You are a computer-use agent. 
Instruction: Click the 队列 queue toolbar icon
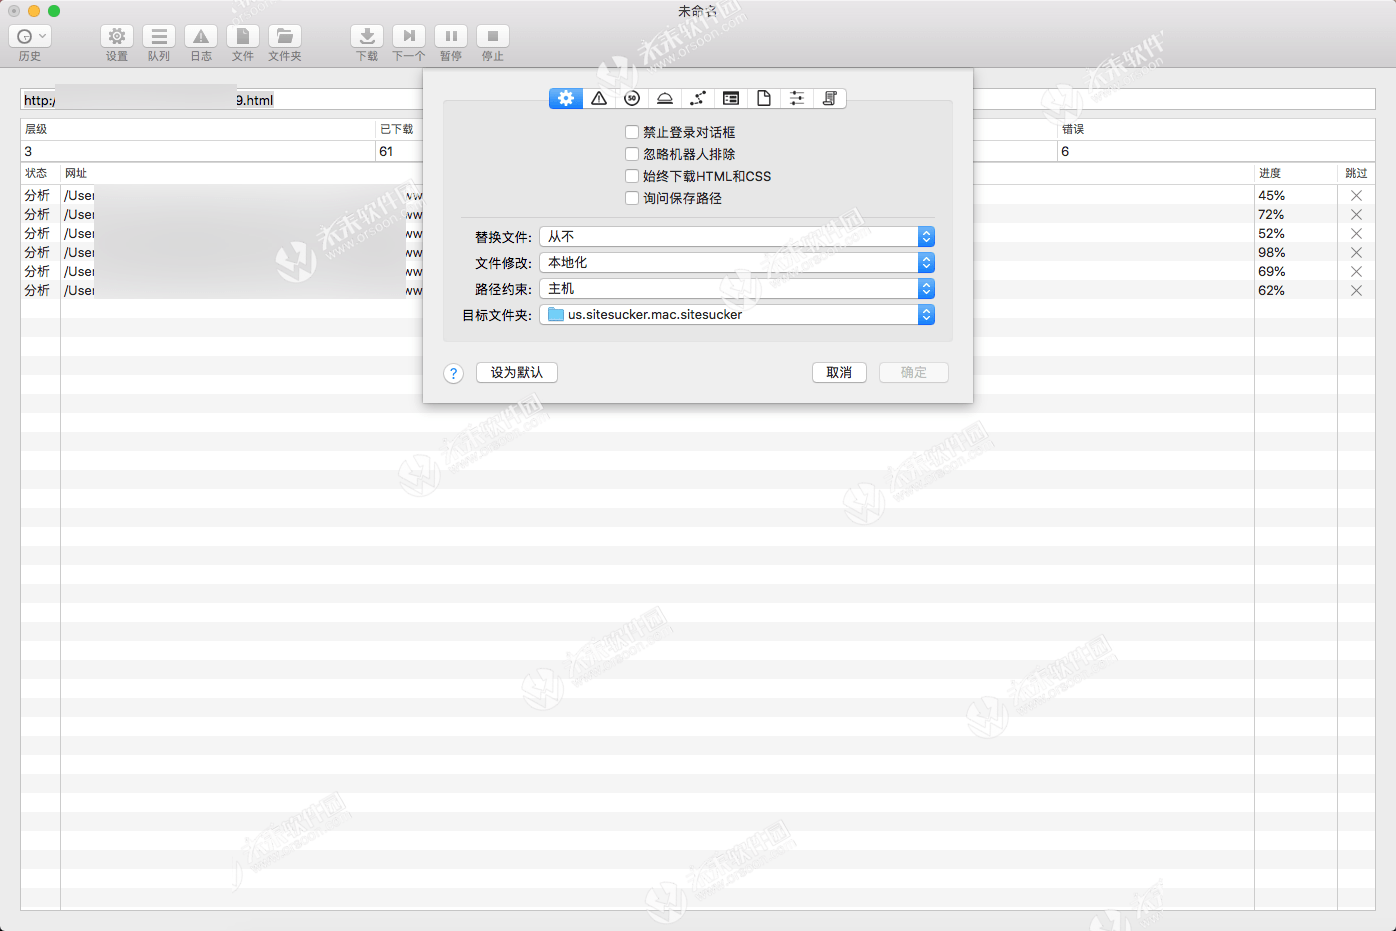pos(159,42)
